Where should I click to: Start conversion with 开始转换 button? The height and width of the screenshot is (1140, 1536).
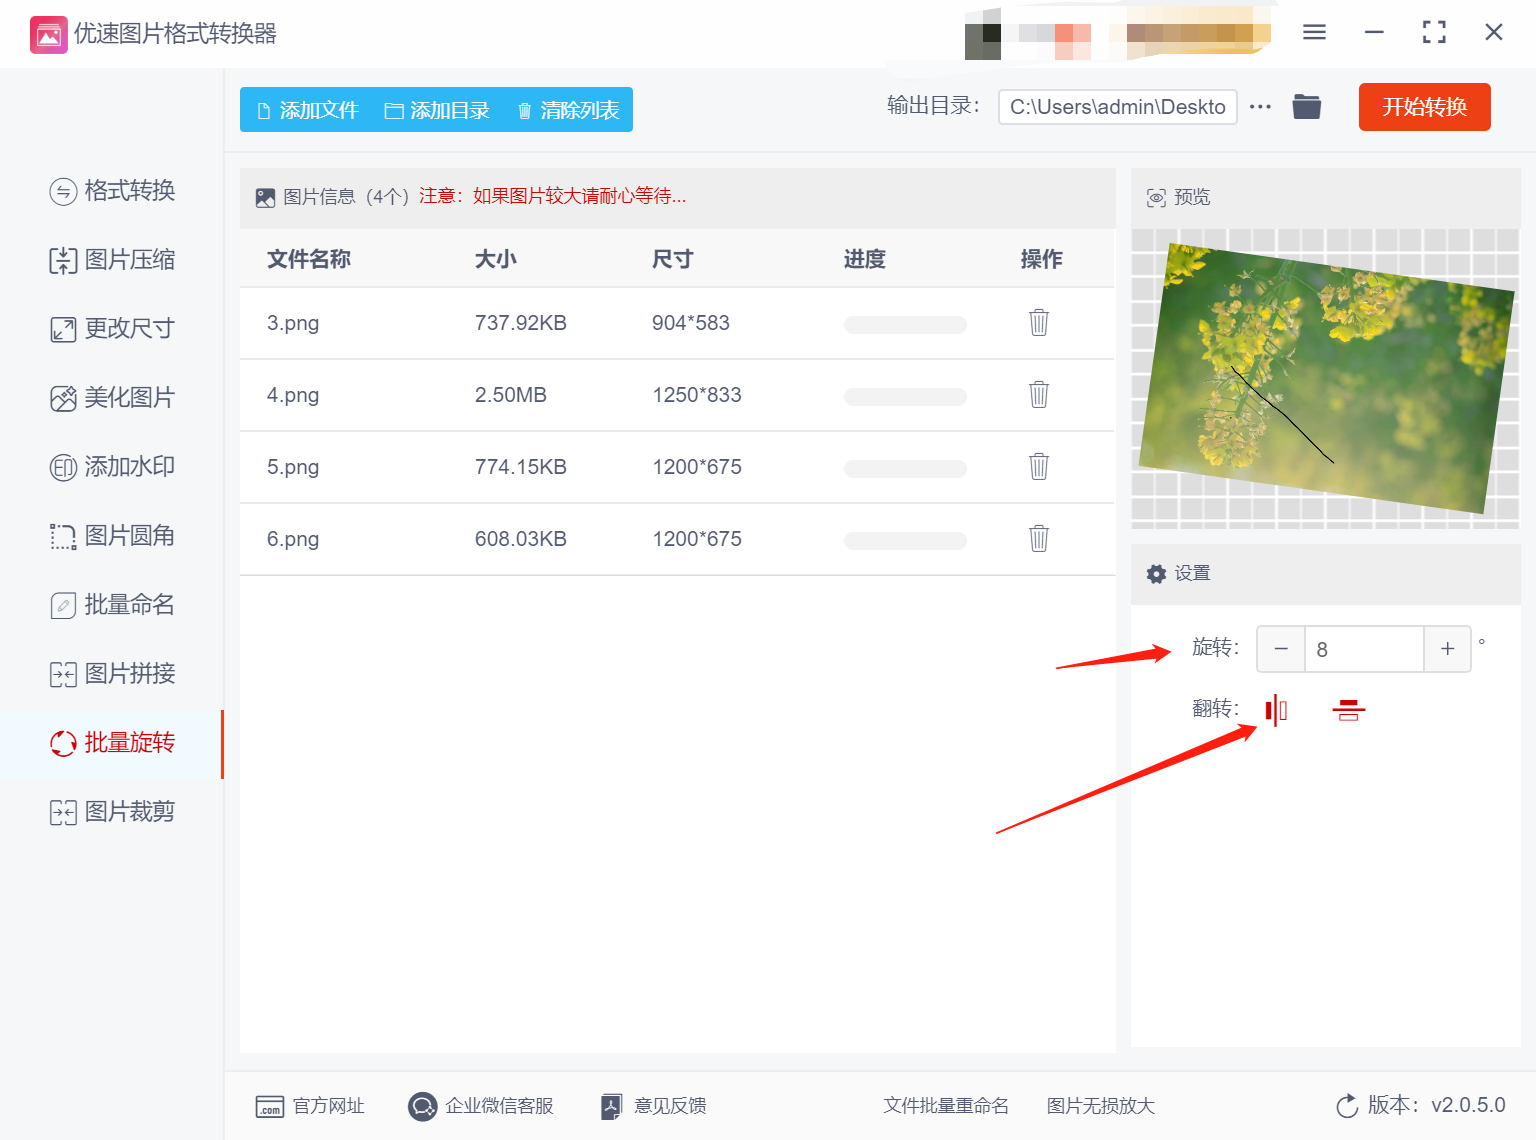click(1424, 107)
